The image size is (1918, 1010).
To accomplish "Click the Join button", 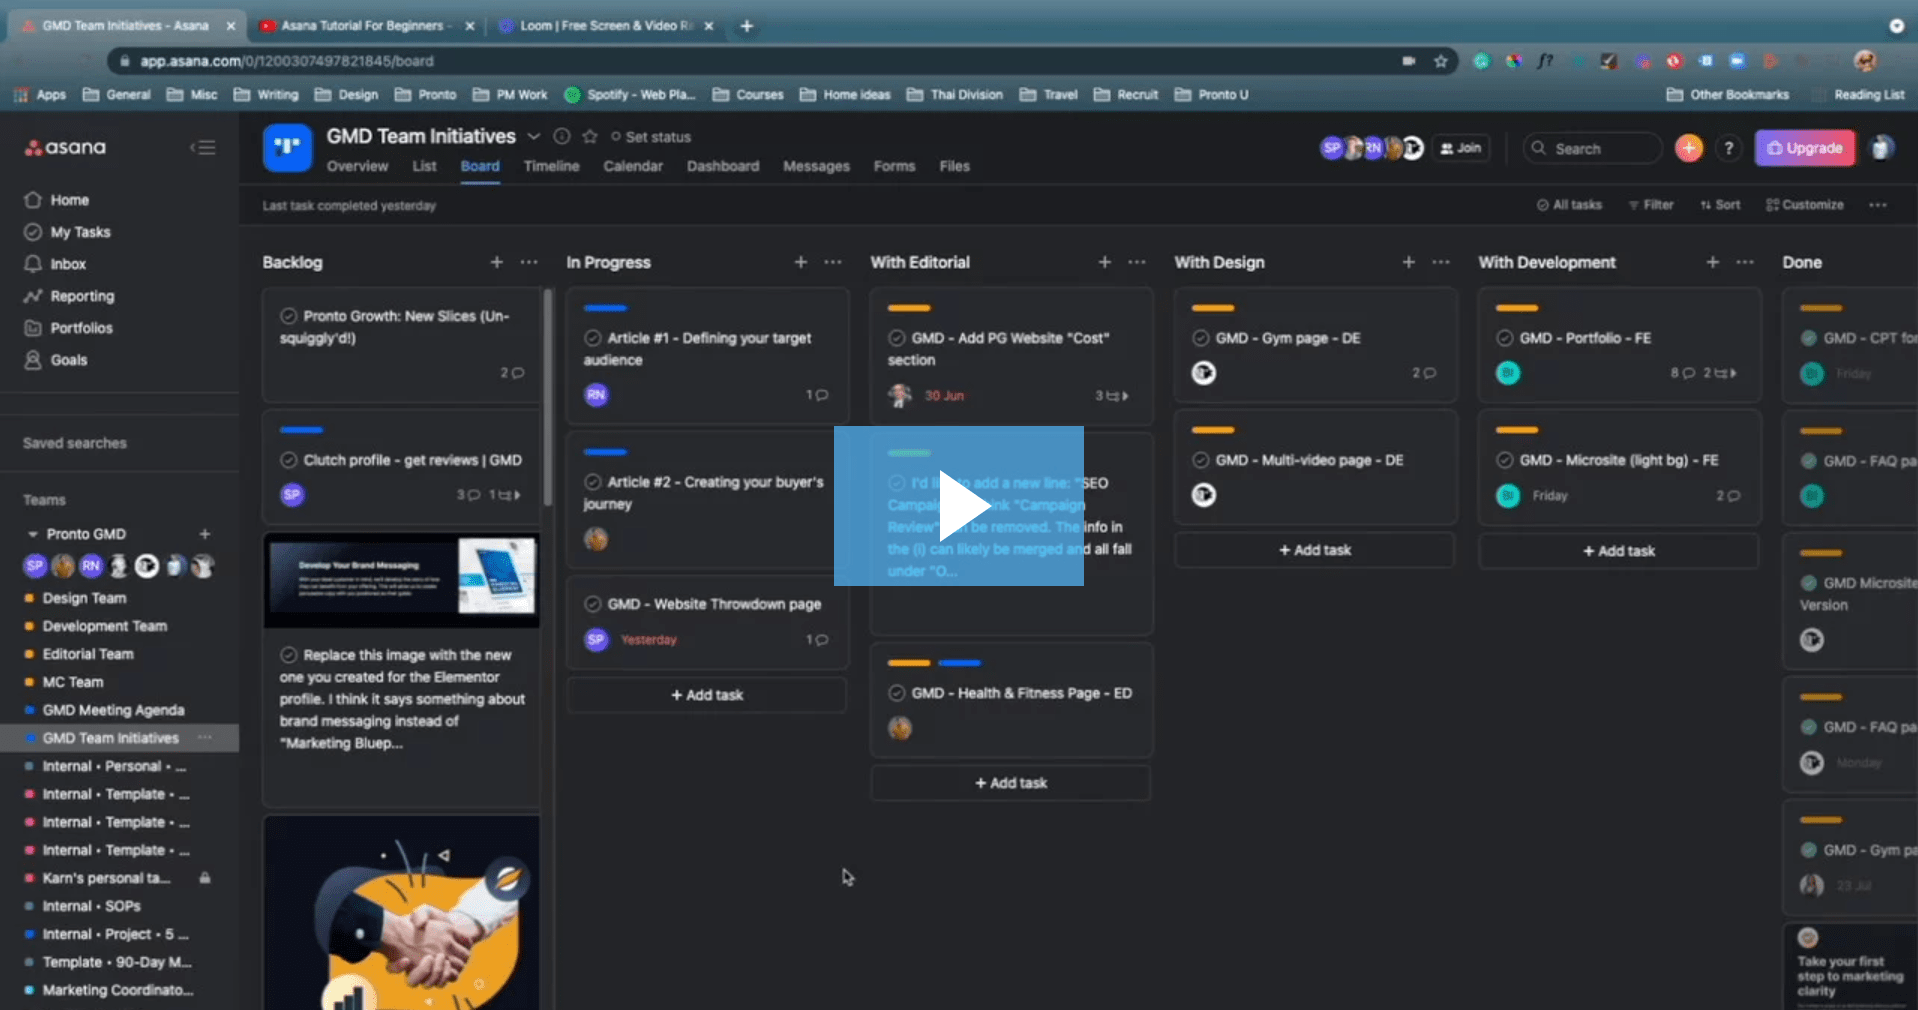I will pos(1460,148).
